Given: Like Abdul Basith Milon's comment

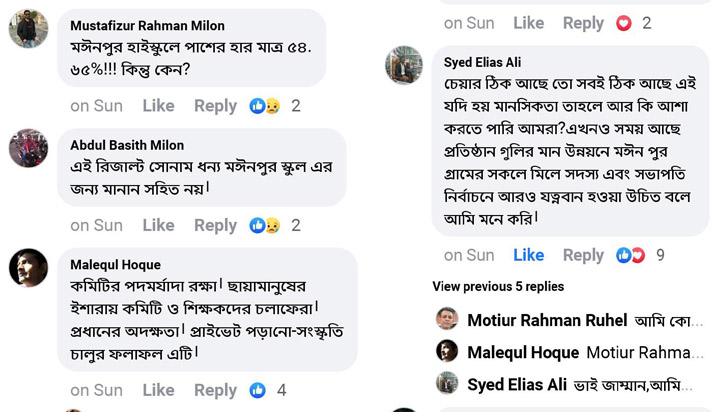Looking at the screenshot, I should pos(158,226).
